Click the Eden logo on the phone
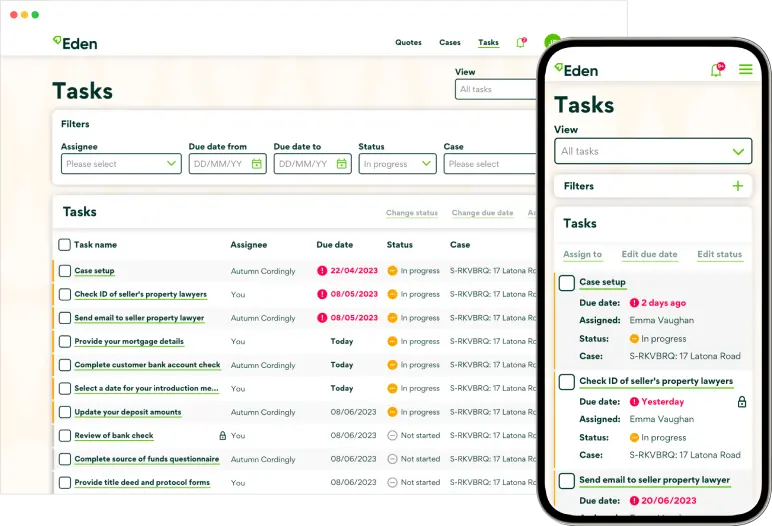The image size is (772, 526). 576,70
